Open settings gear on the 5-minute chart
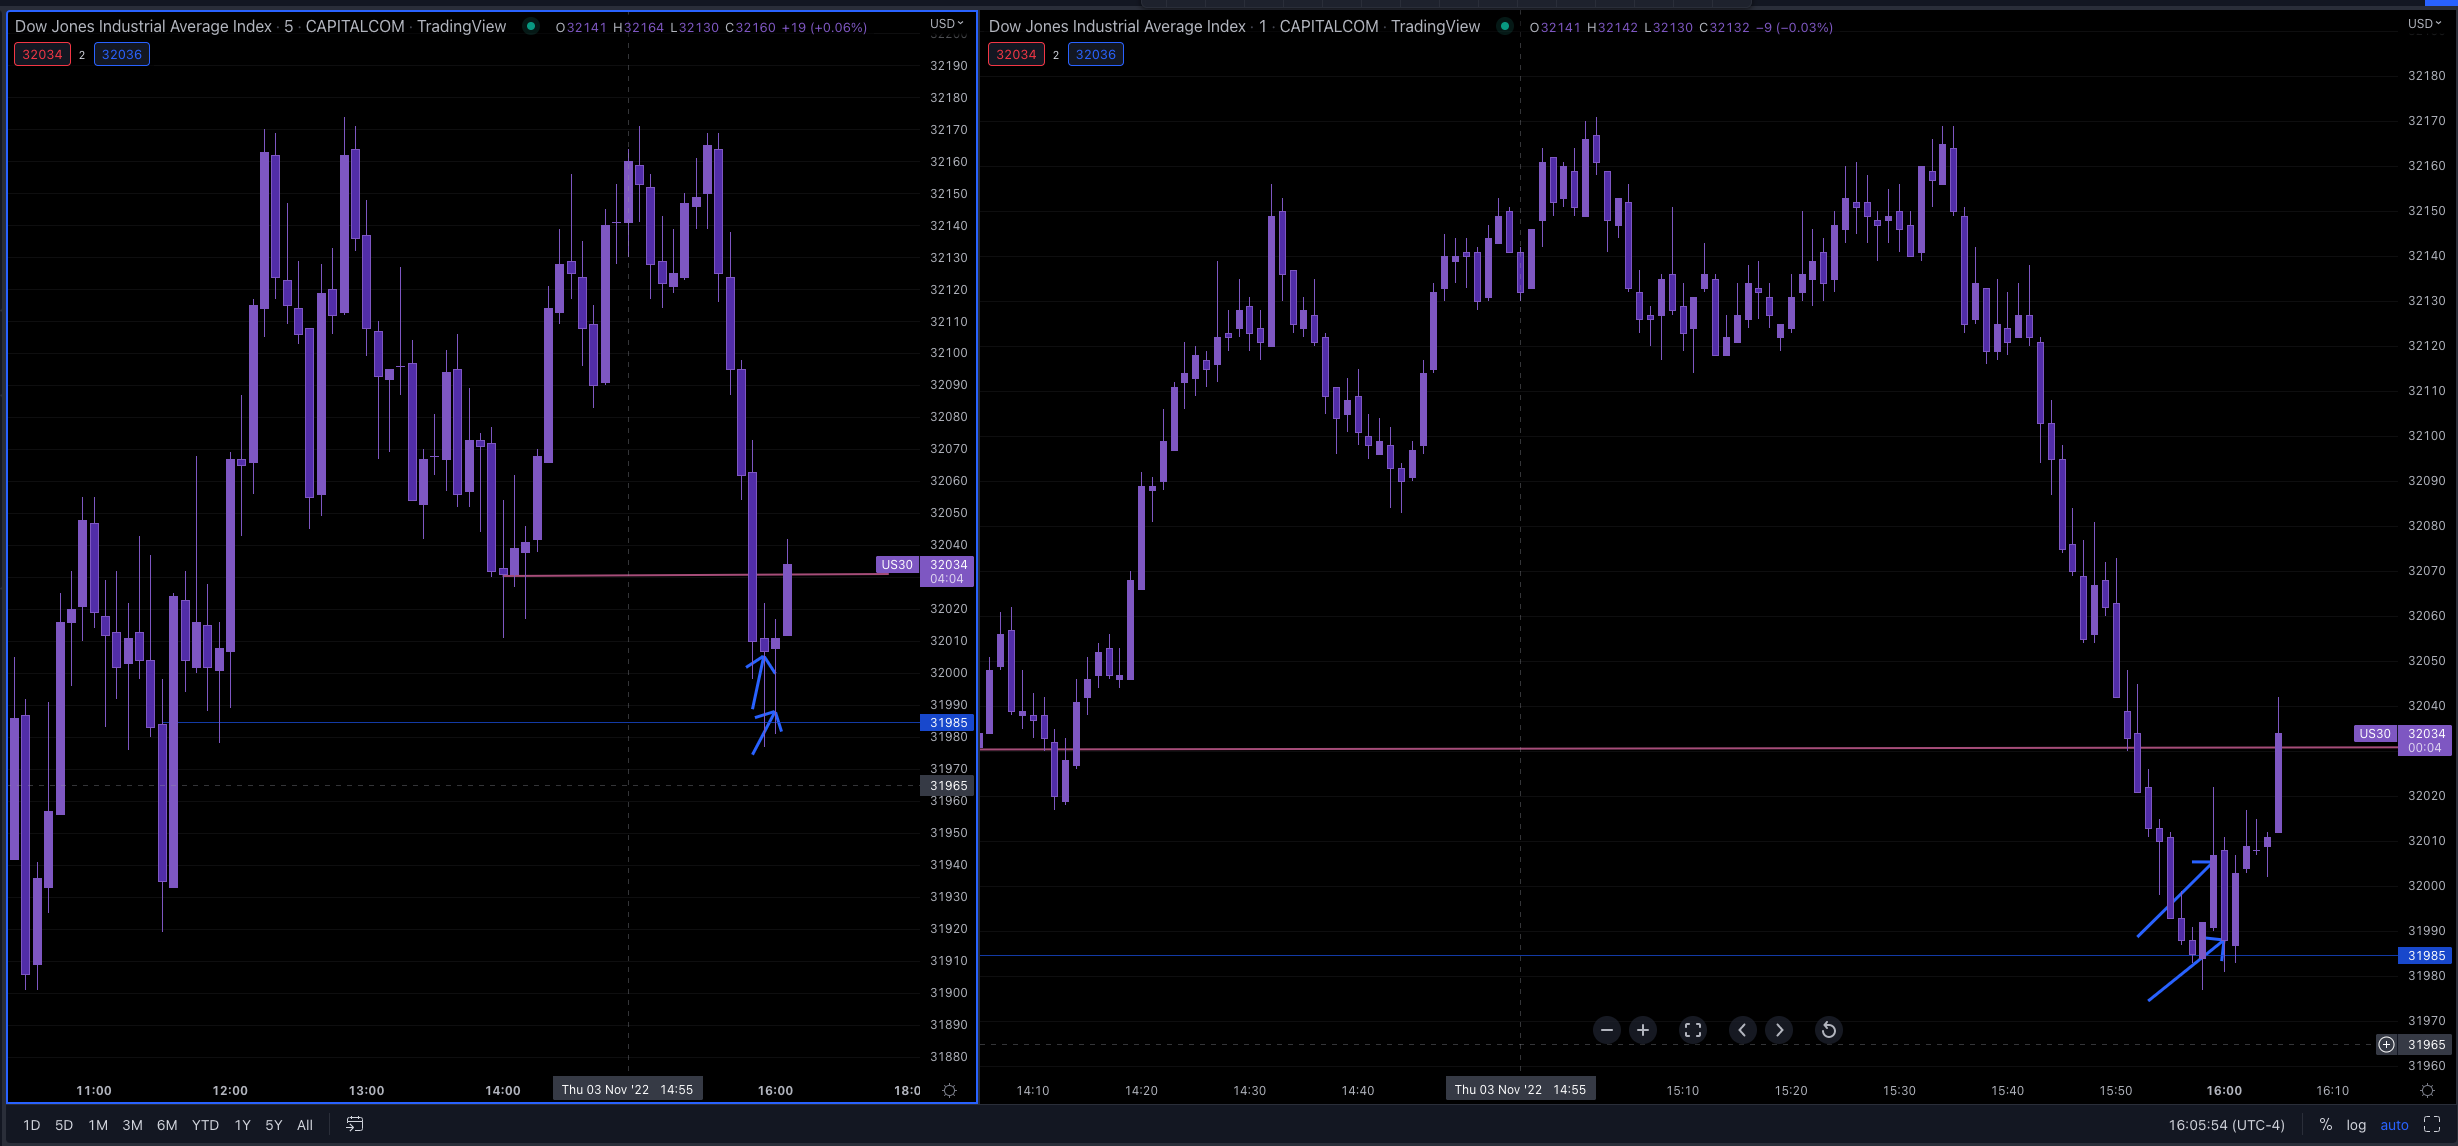 click(950, 1091)
